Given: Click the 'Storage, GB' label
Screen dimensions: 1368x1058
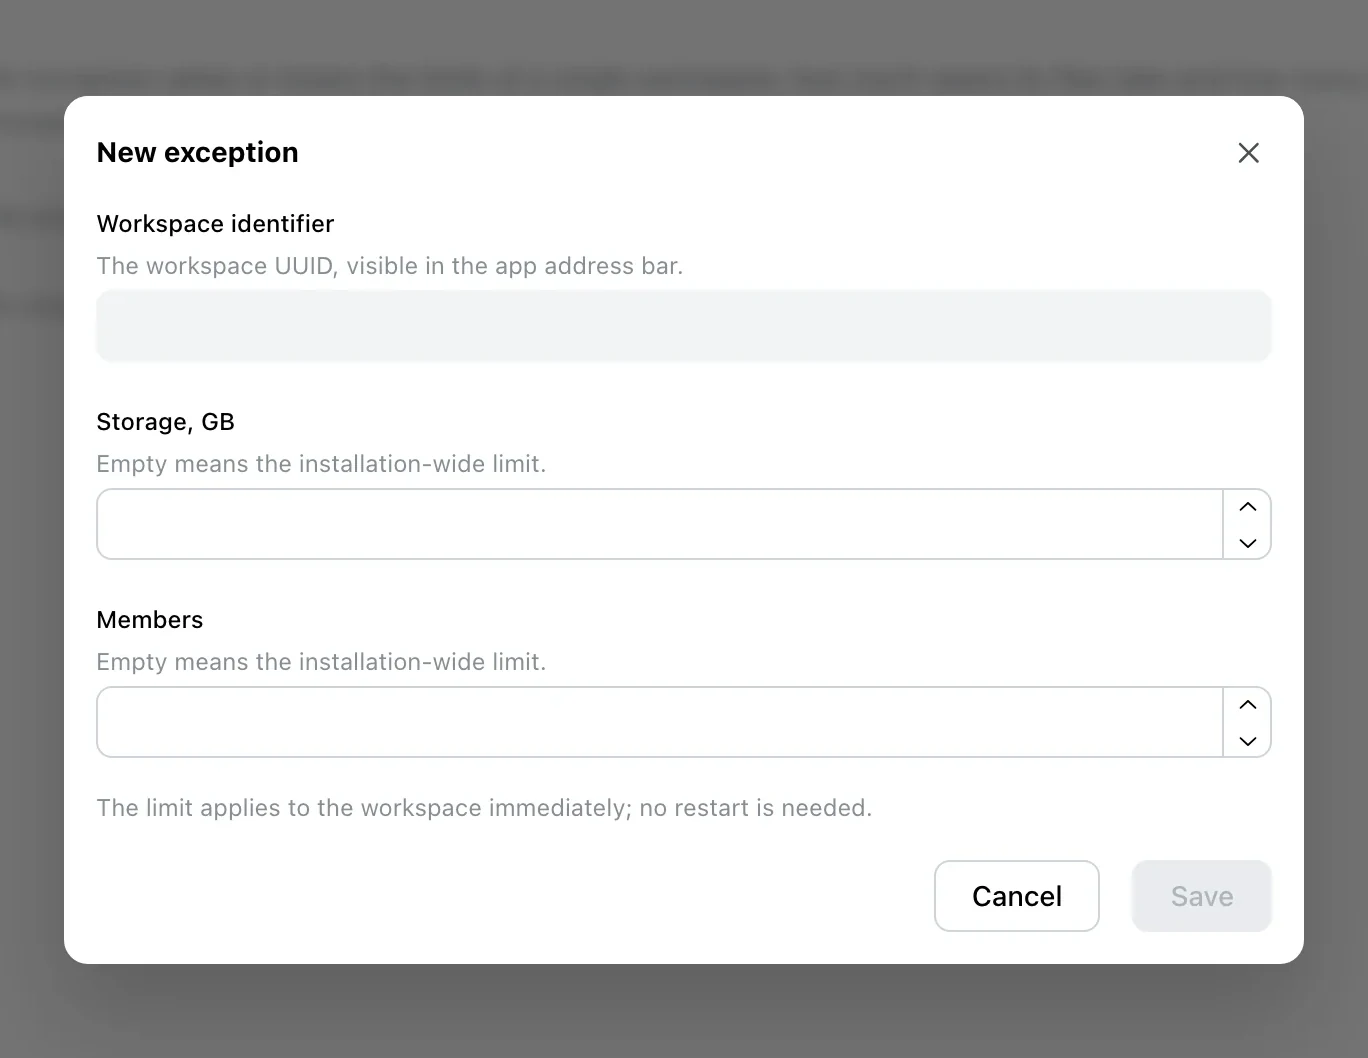Looking at the screenshot, I should 166,422.
